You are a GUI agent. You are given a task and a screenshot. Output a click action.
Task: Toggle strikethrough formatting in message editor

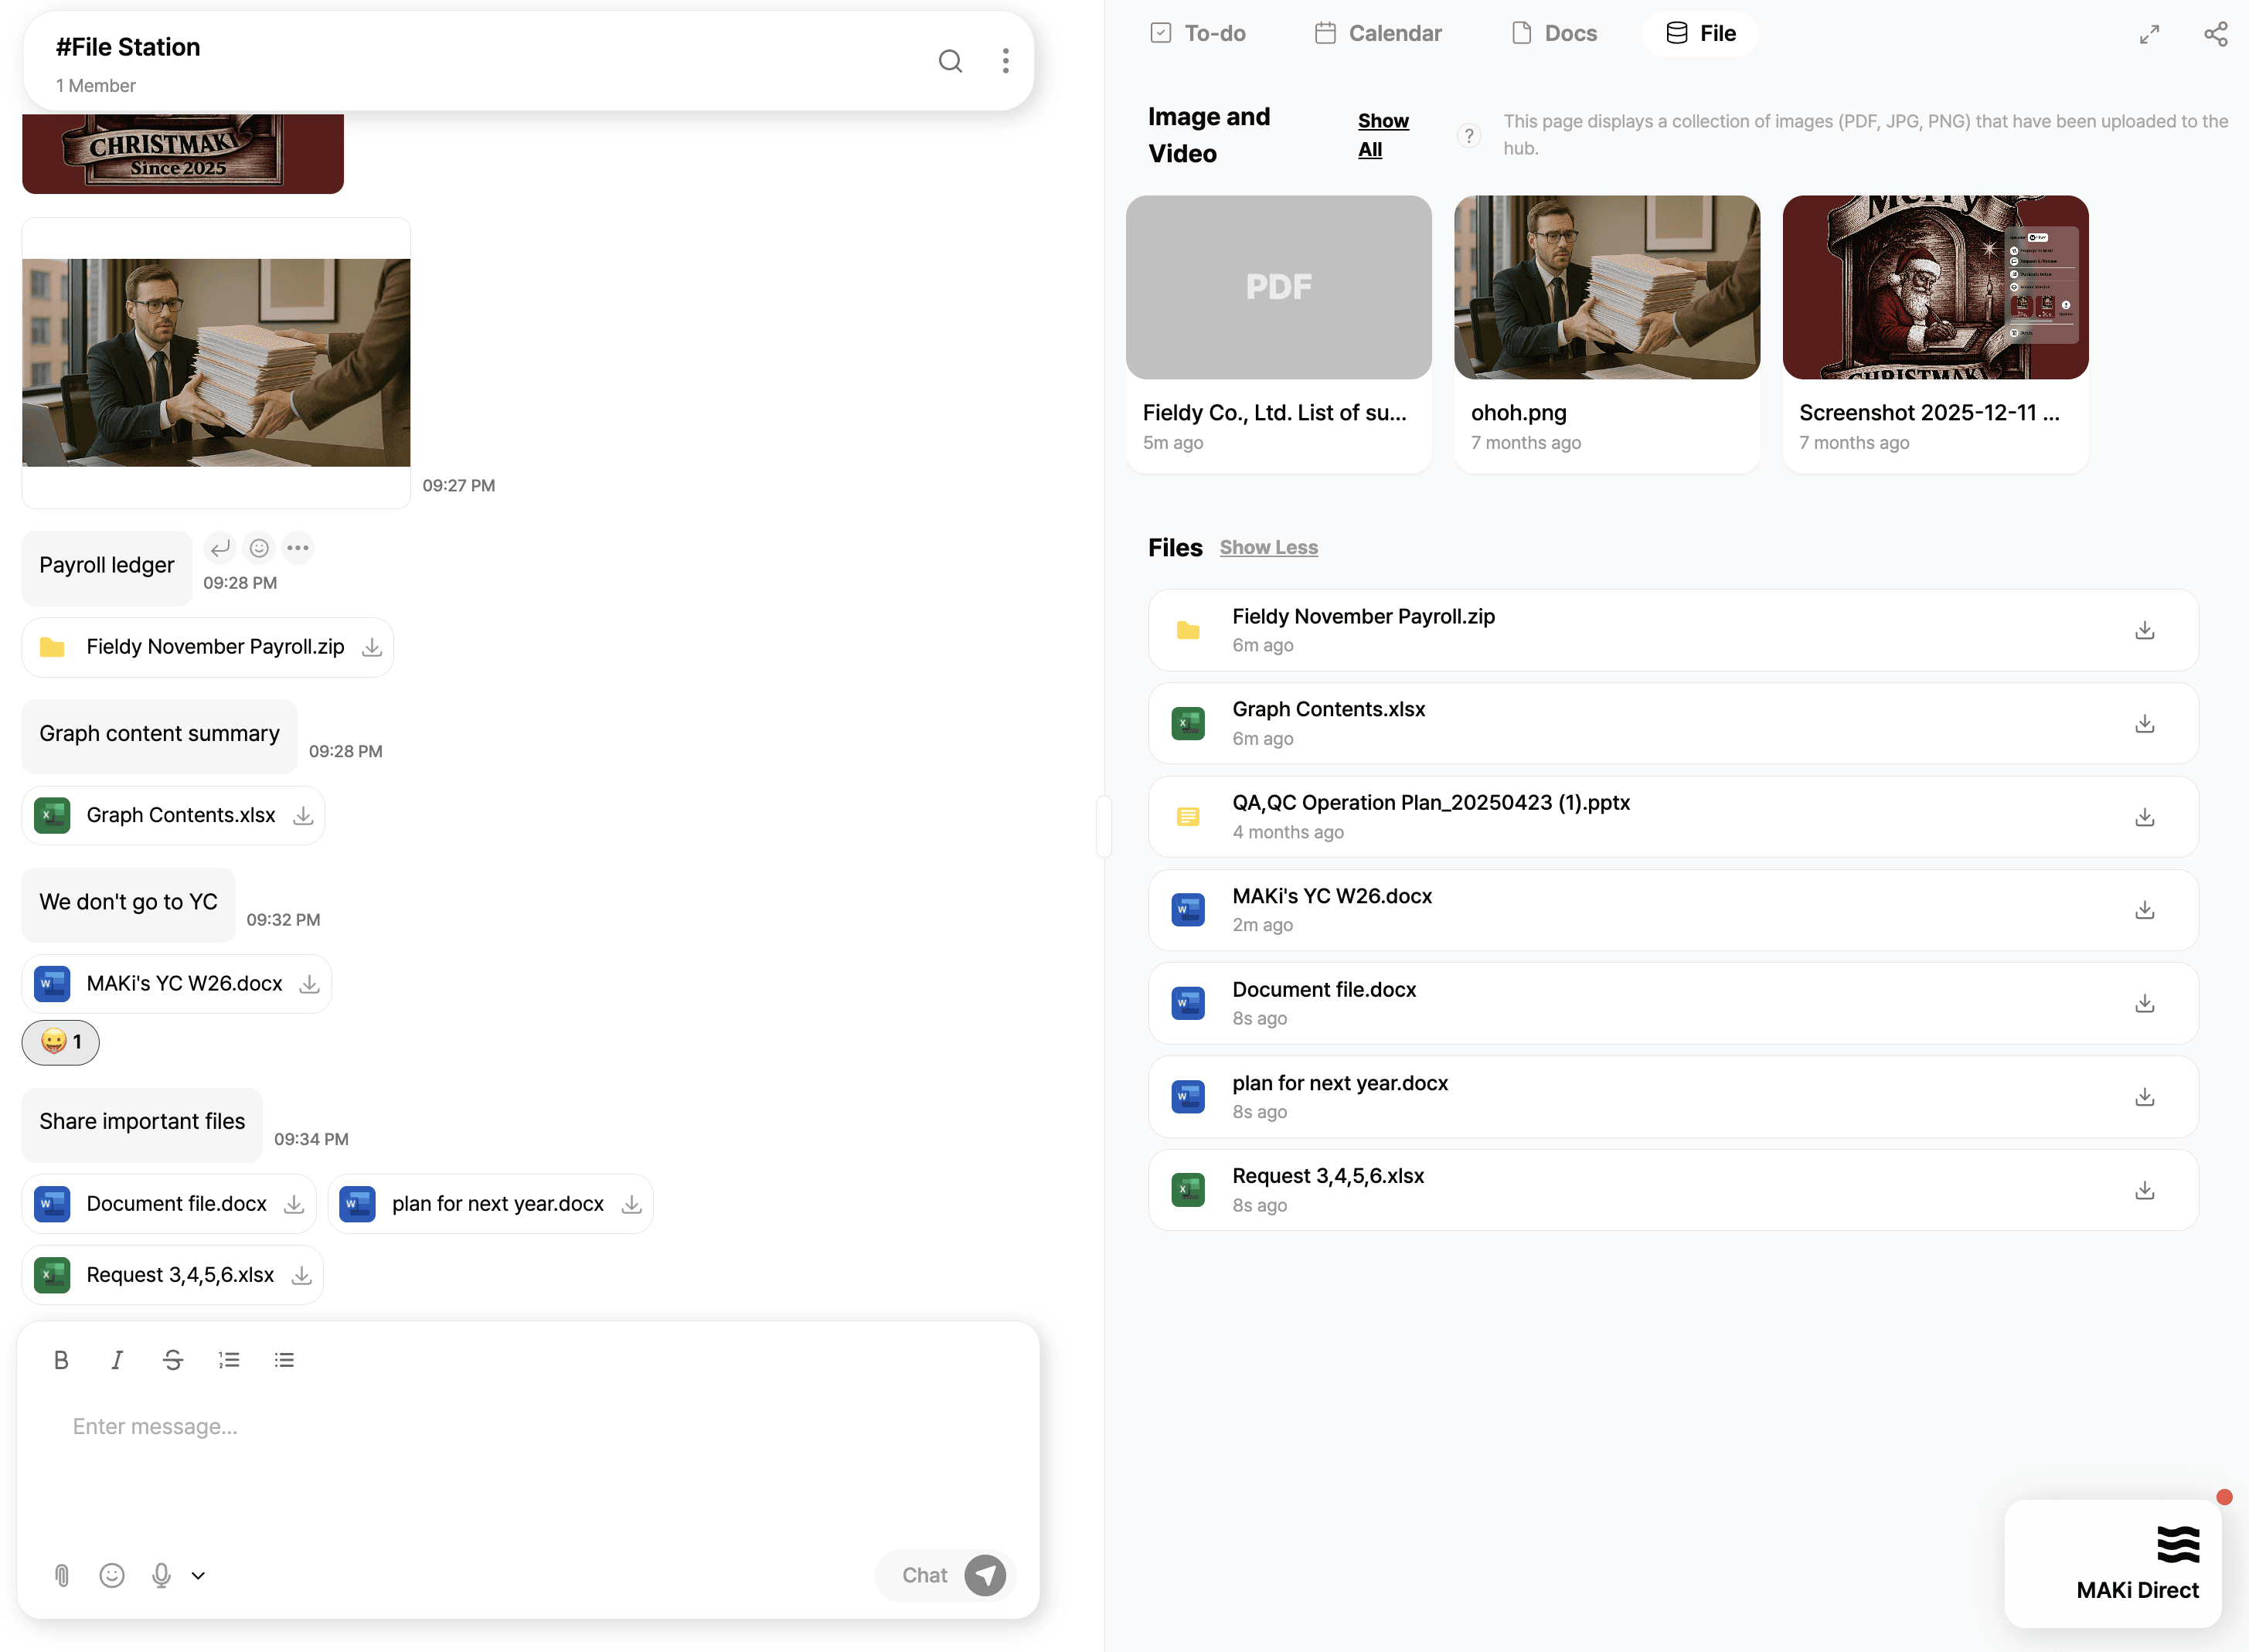pyautogui.click(x=173, y=1360)
